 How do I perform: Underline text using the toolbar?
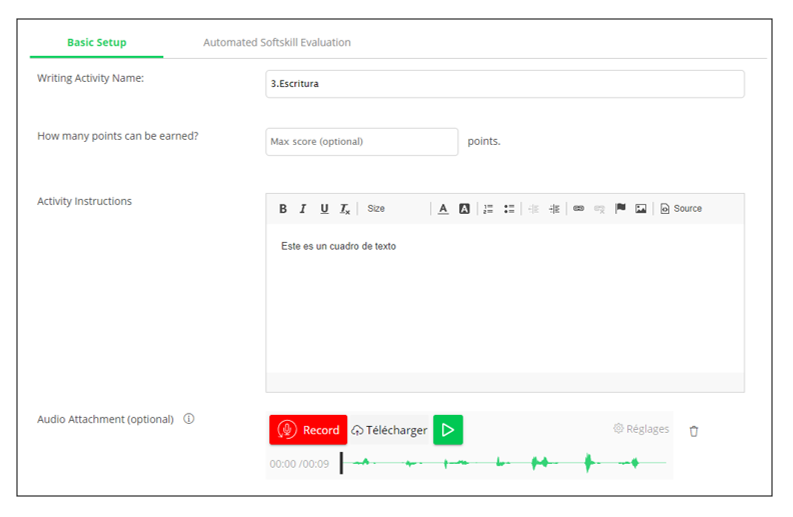[x=324, y=209]
